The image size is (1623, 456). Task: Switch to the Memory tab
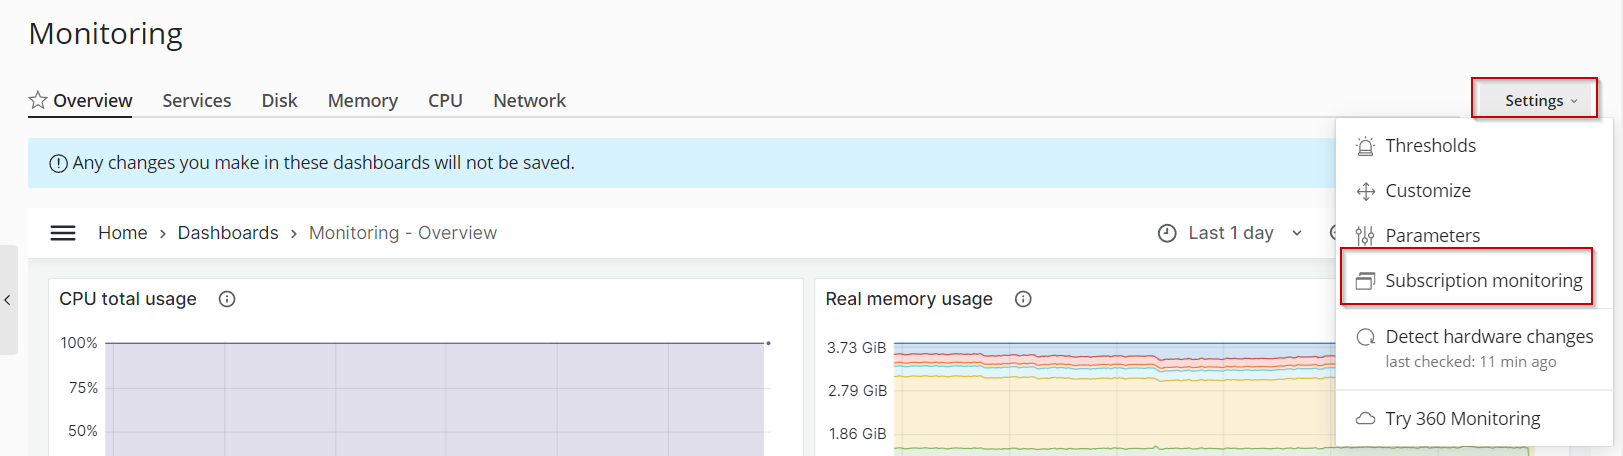[x=363, y=100]
